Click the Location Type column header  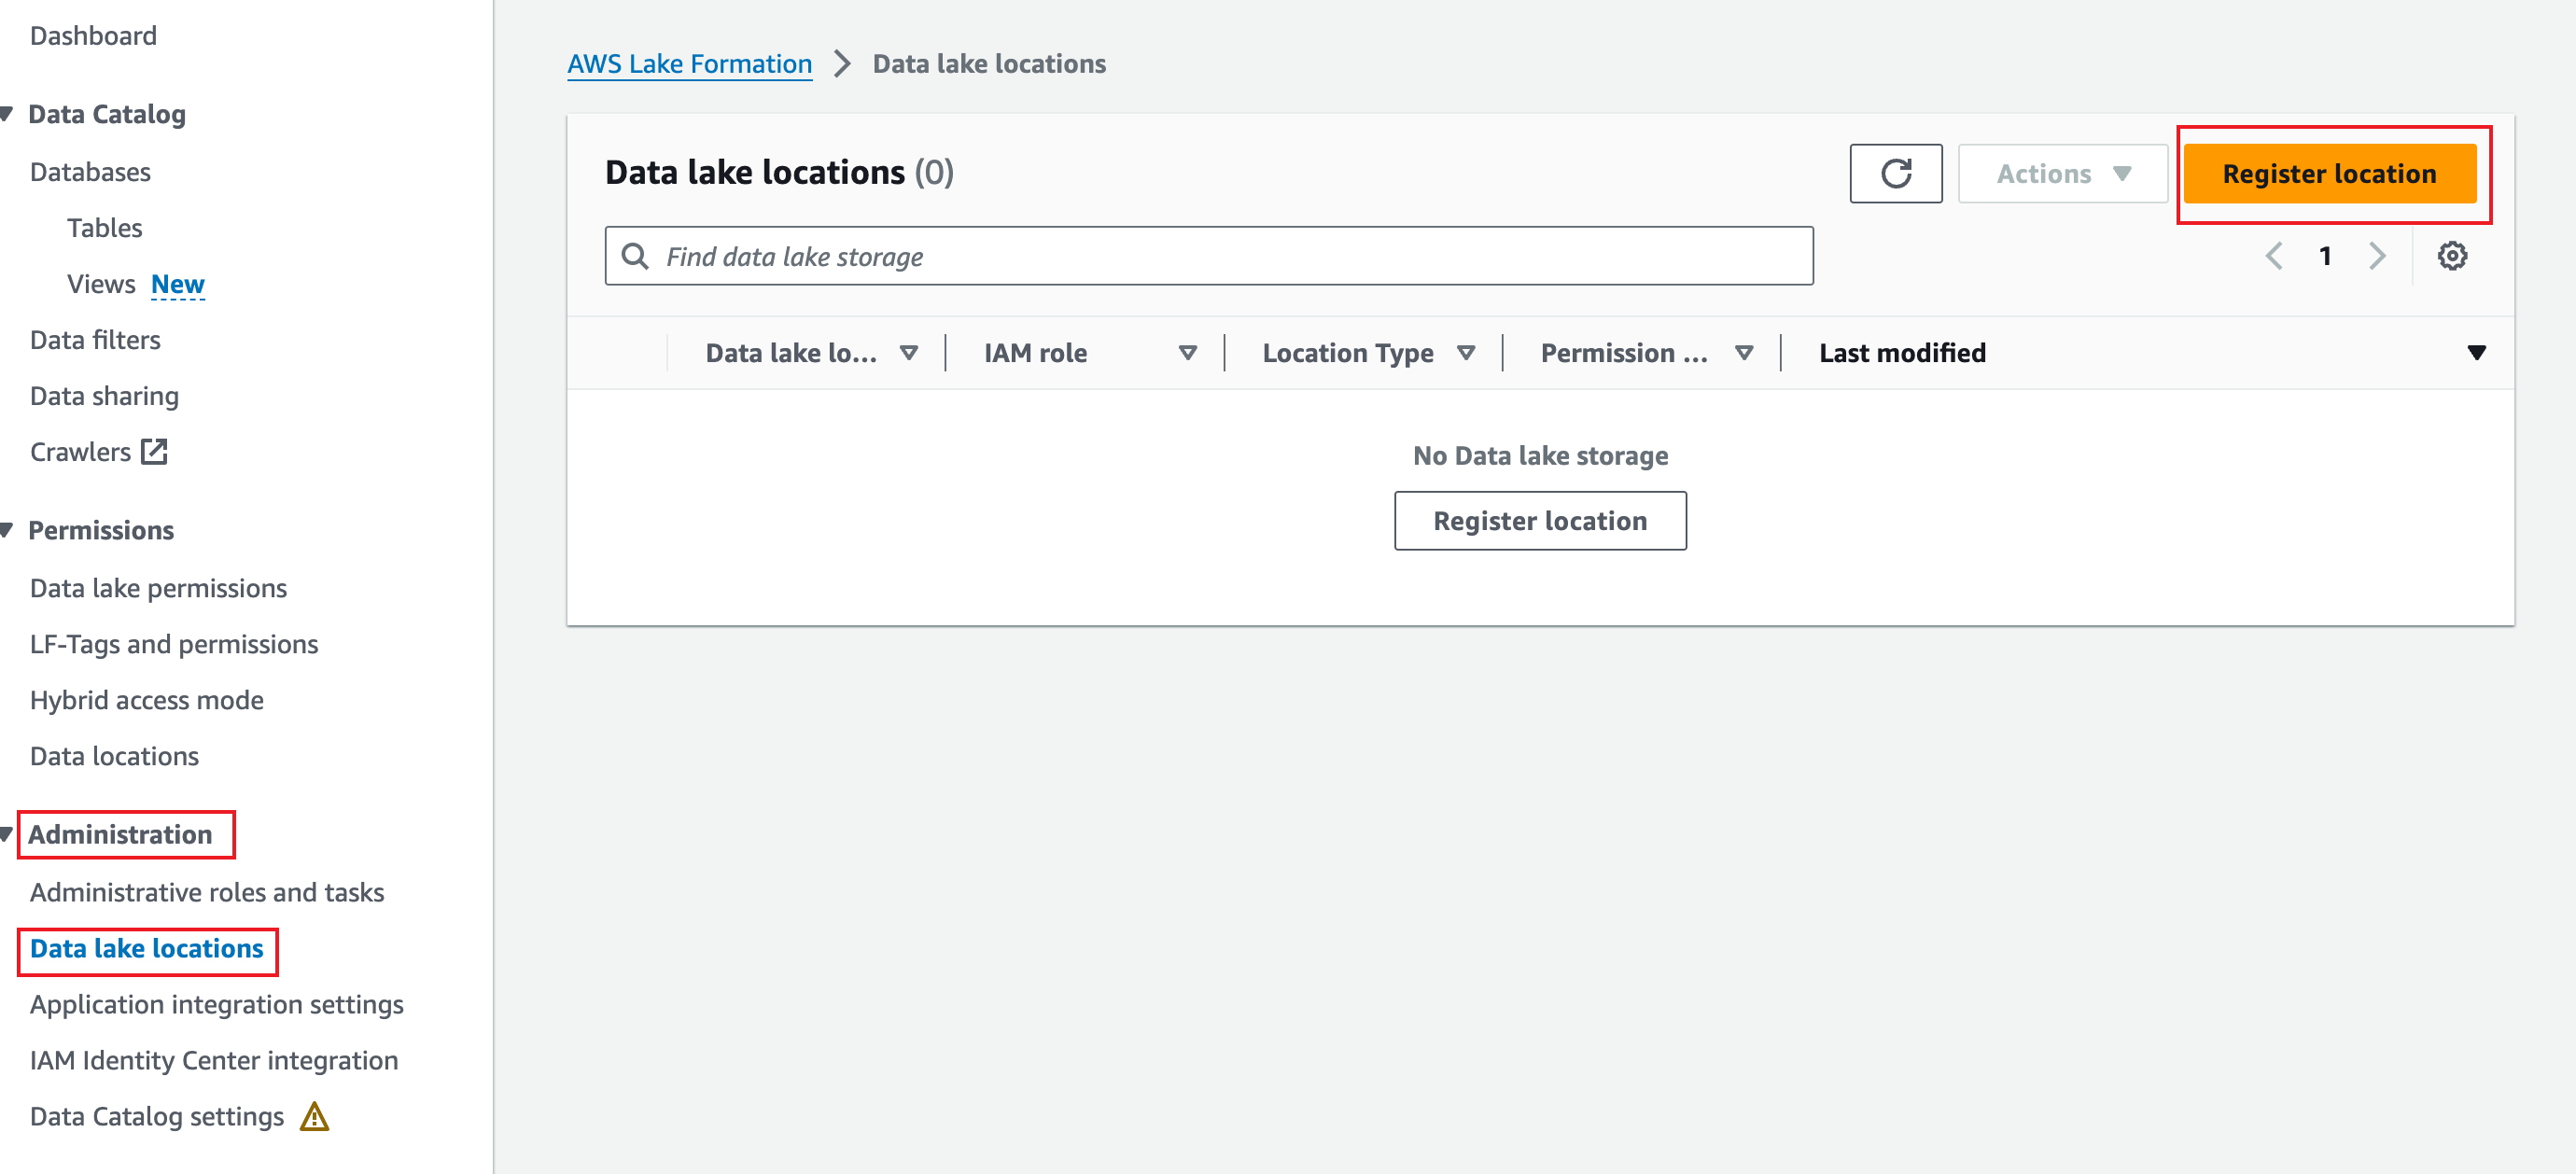1347,352
